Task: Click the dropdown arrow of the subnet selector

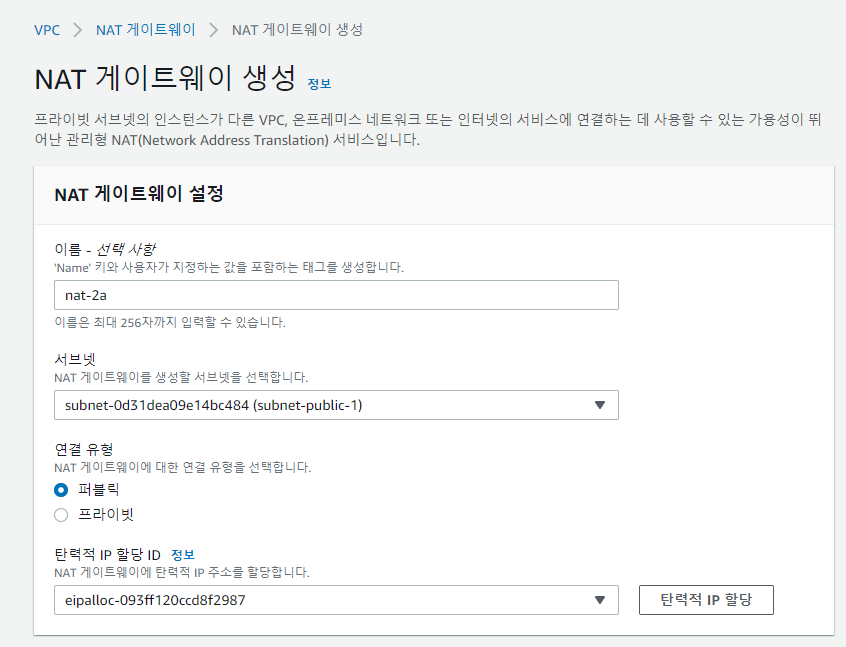Action: [x=600, y=405]
